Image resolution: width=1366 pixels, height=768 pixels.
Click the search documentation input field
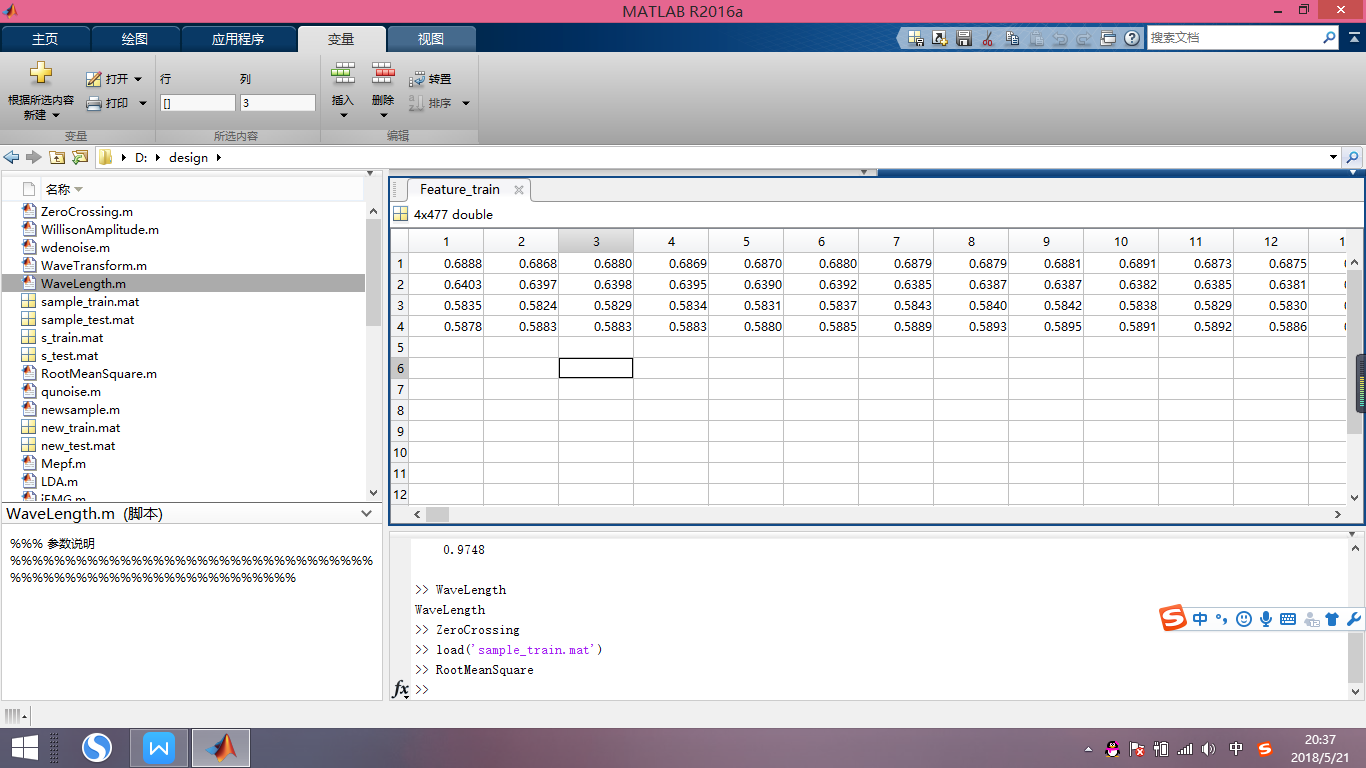1232,38
